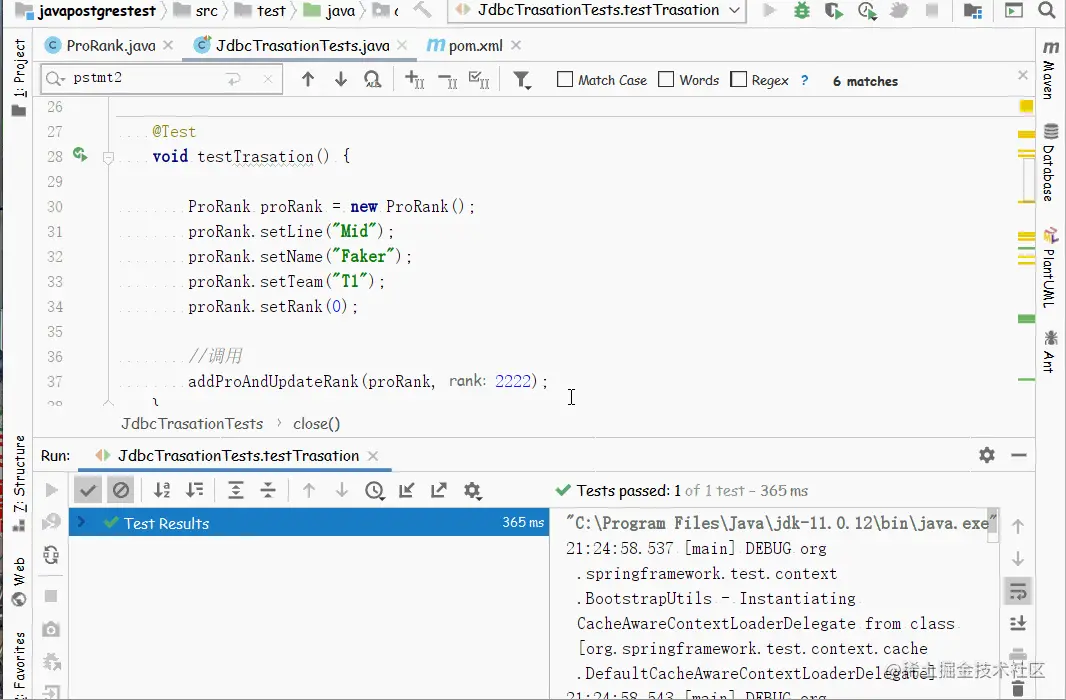The height and width of the screenshot is (700, 1066).
Task: Enable Regex search checkbox
Action: click(x=739, y=80)
